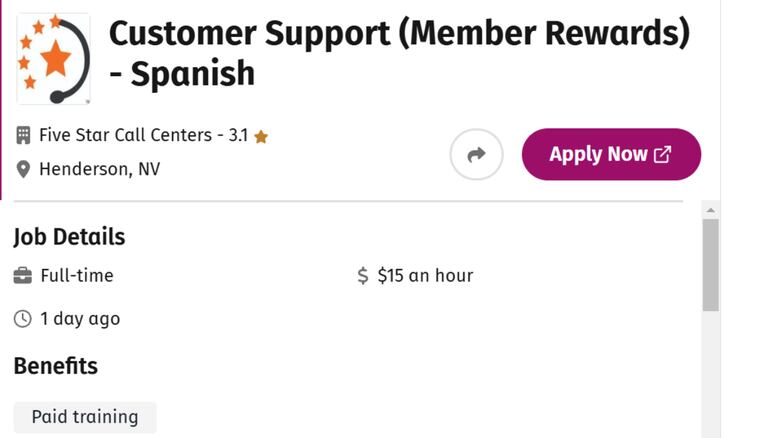Select the Paid training benefit tag
Image resolution: width=773 pixels, height=438 pixels.
point(85,417)
